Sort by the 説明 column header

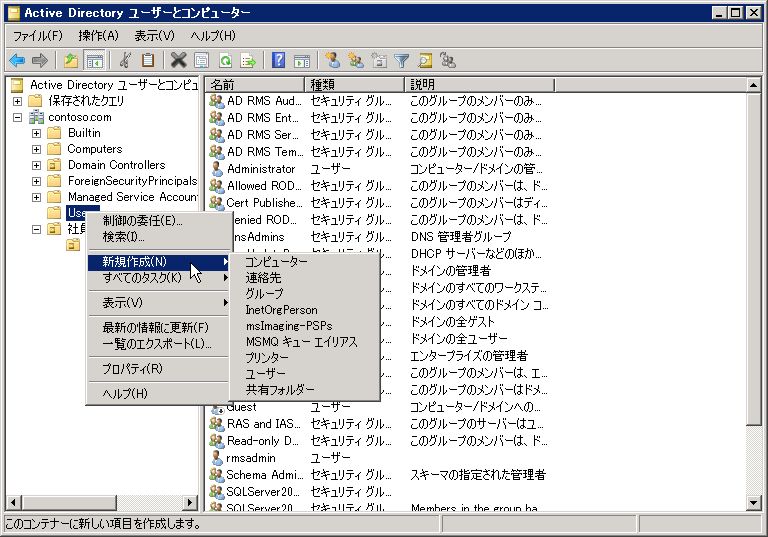click(x=480, y=85)
